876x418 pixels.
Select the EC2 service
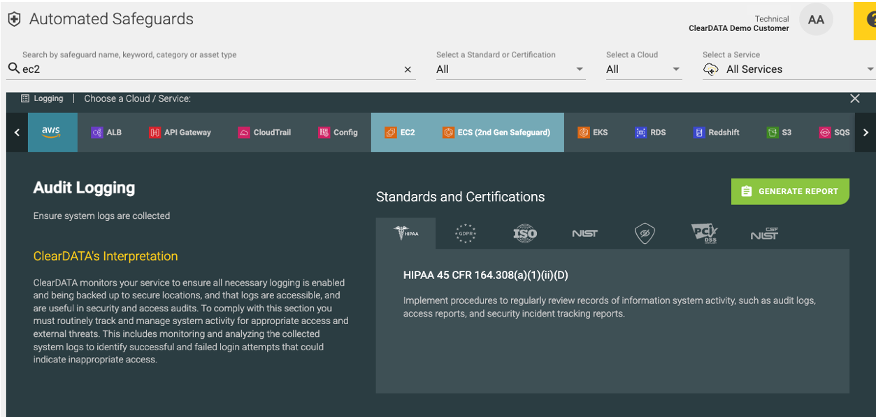tap(399, 132)
